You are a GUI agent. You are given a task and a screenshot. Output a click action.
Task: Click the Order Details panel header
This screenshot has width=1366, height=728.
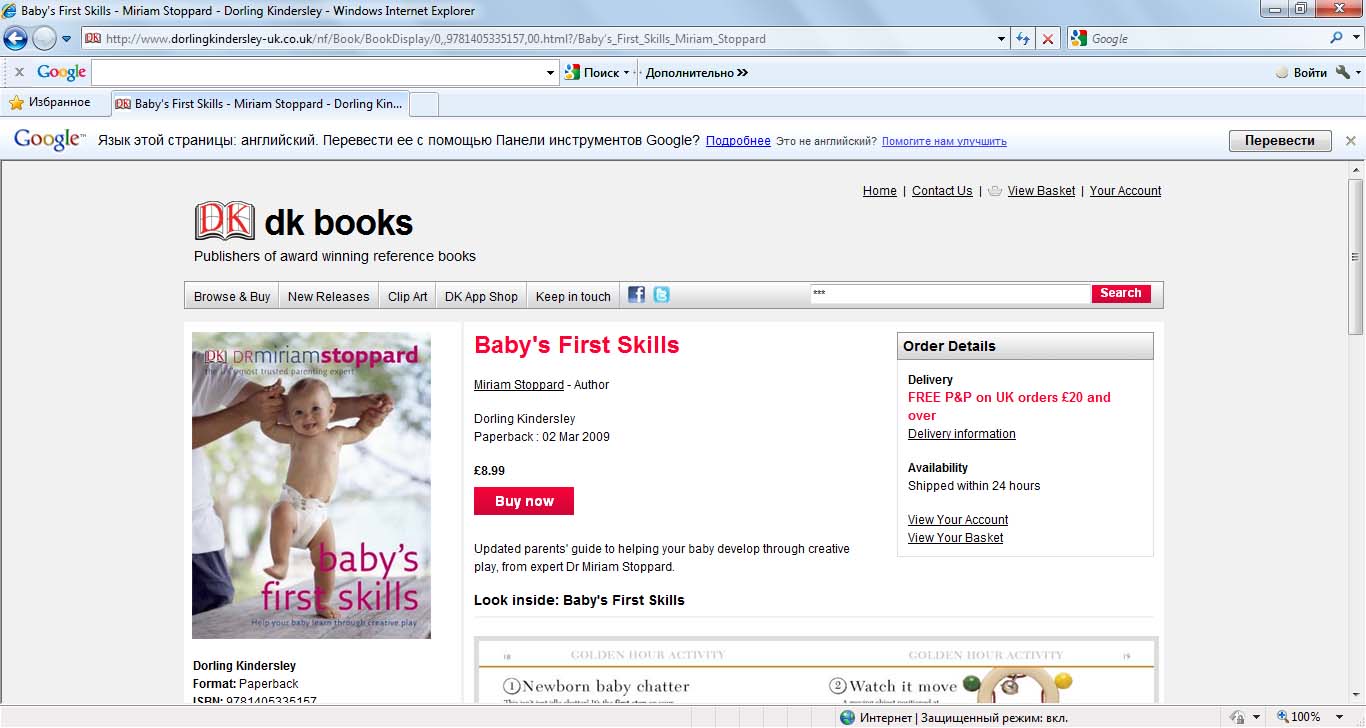coord(1025,346)
